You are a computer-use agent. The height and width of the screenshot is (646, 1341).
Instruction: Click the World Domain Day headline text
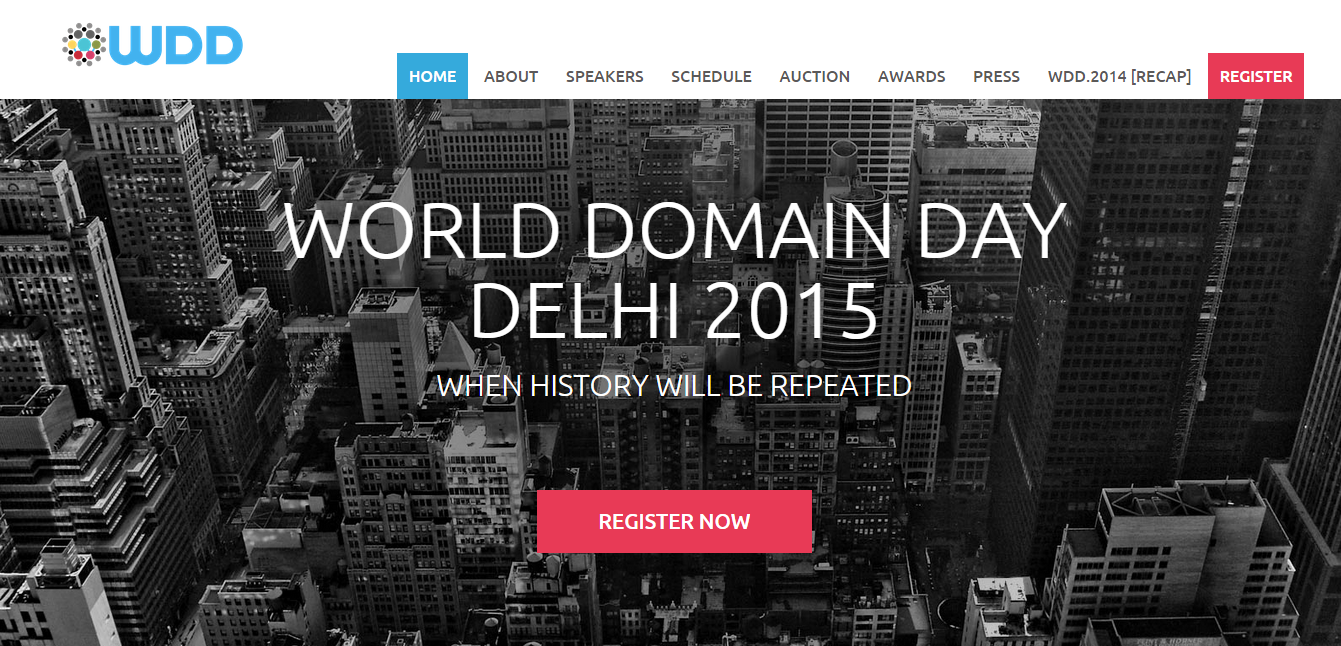pos(674,232)
